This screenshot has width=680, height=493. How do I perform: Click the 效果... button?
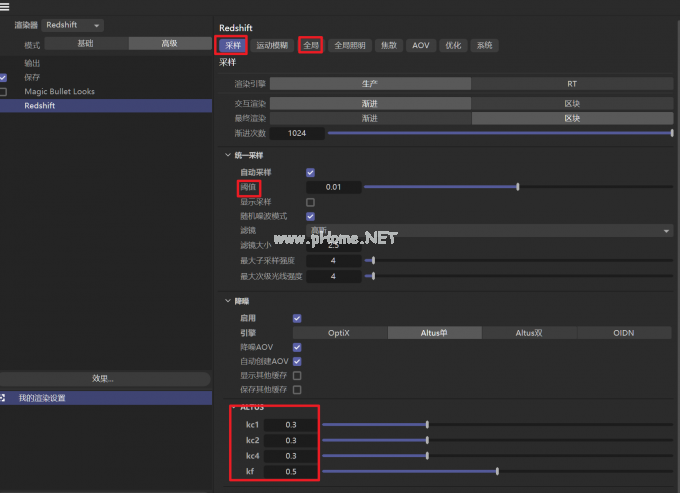(x=104, y=379)
